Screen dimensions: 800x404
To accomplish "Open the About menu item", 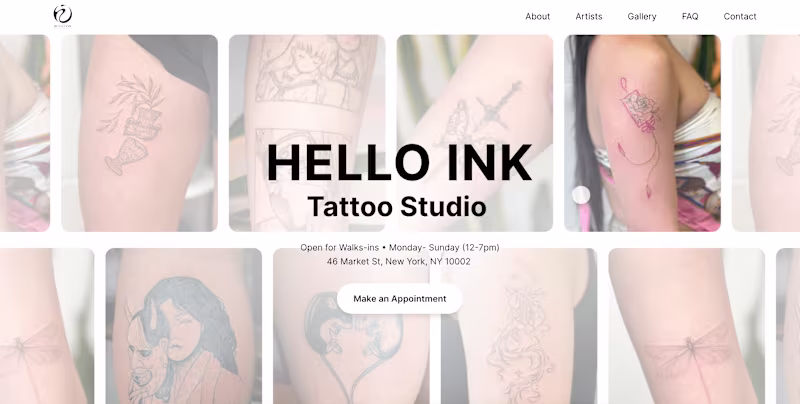I will point(538,16).
